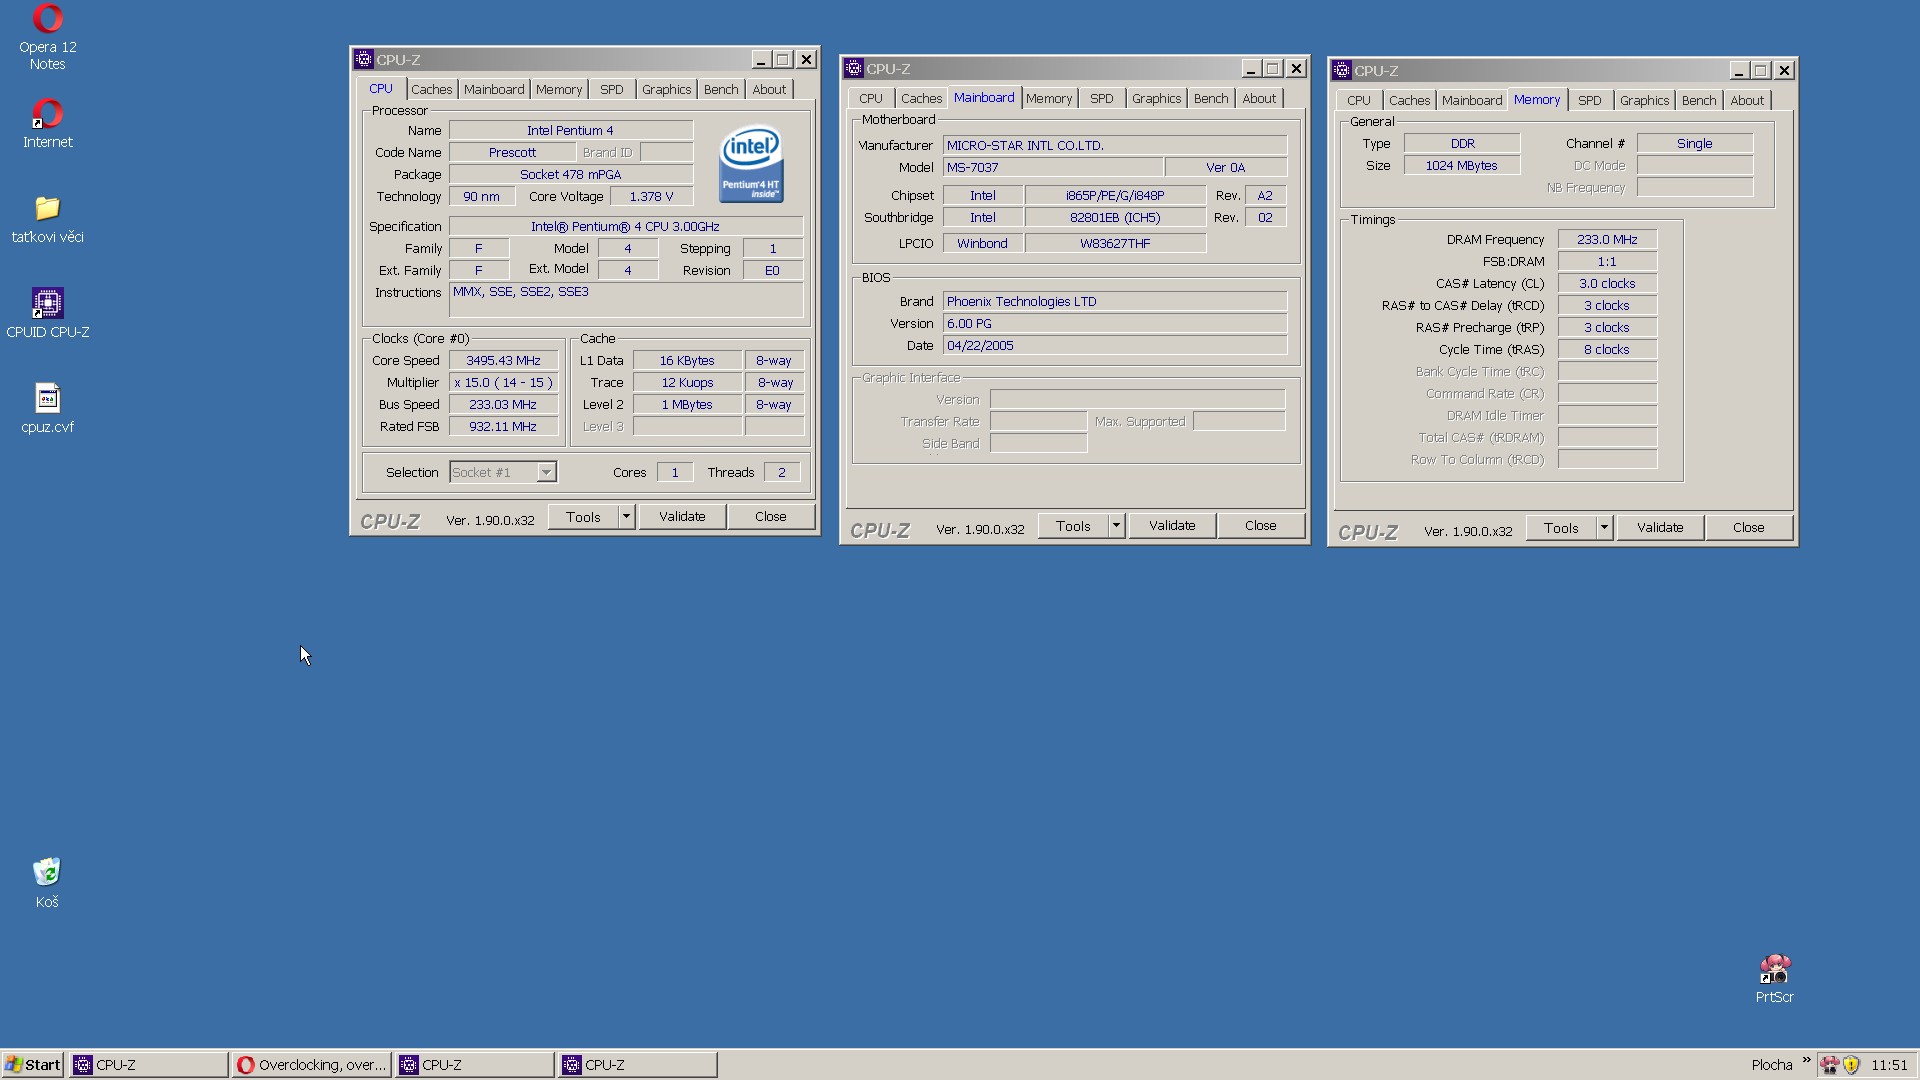Click the Core Speed 3495.43 MHz field
Viewport: 1920px width, 1080px height.
point(504,361)
